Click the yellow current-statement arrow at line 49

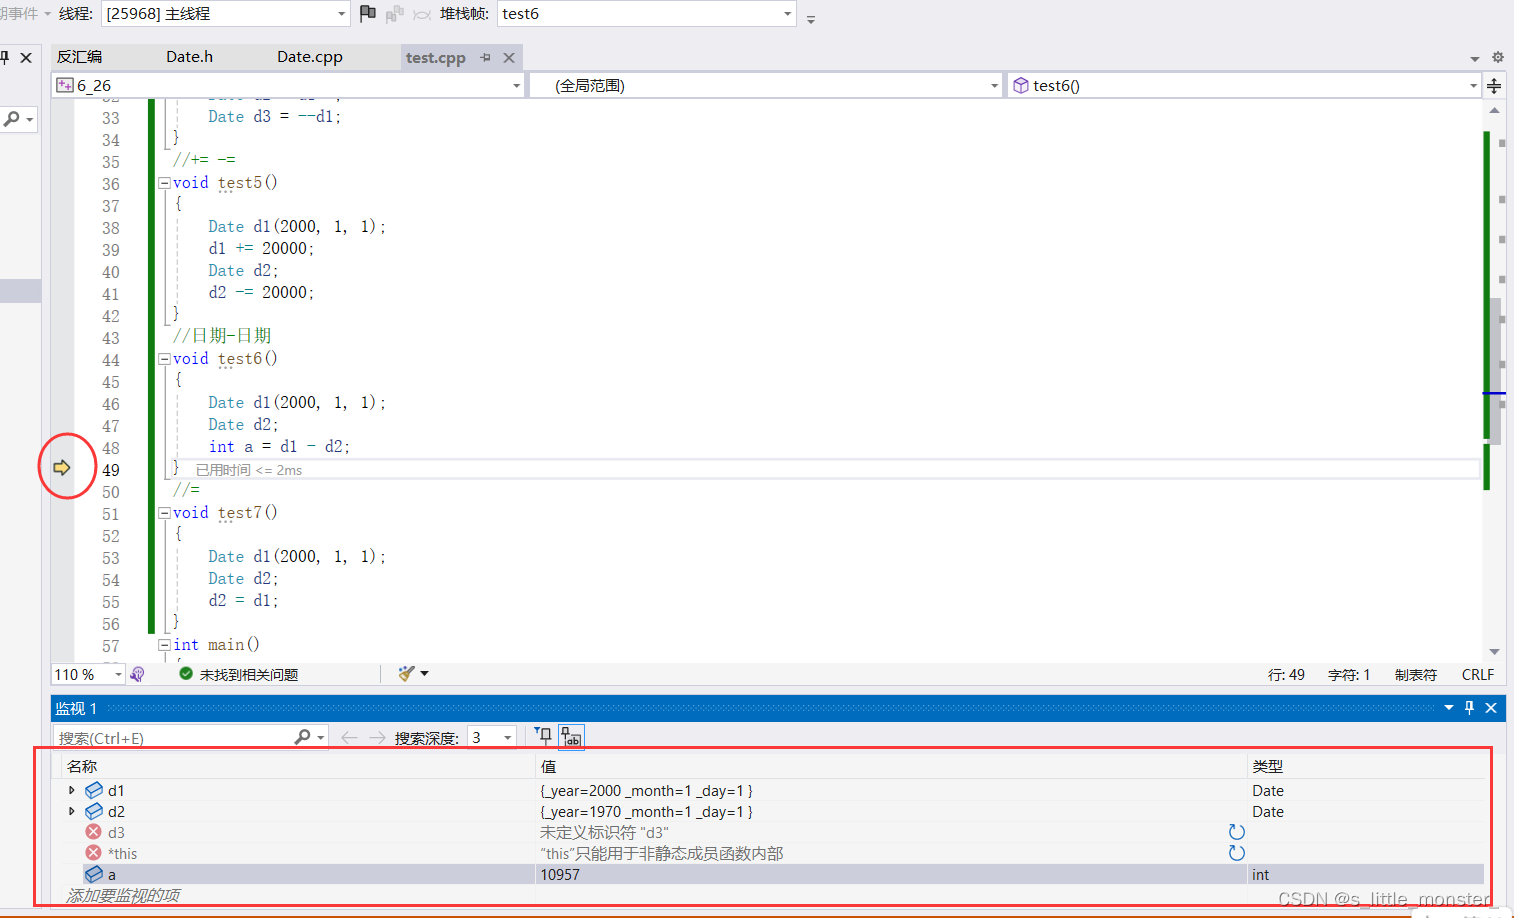pyautogui.click(x=62, y=467)
